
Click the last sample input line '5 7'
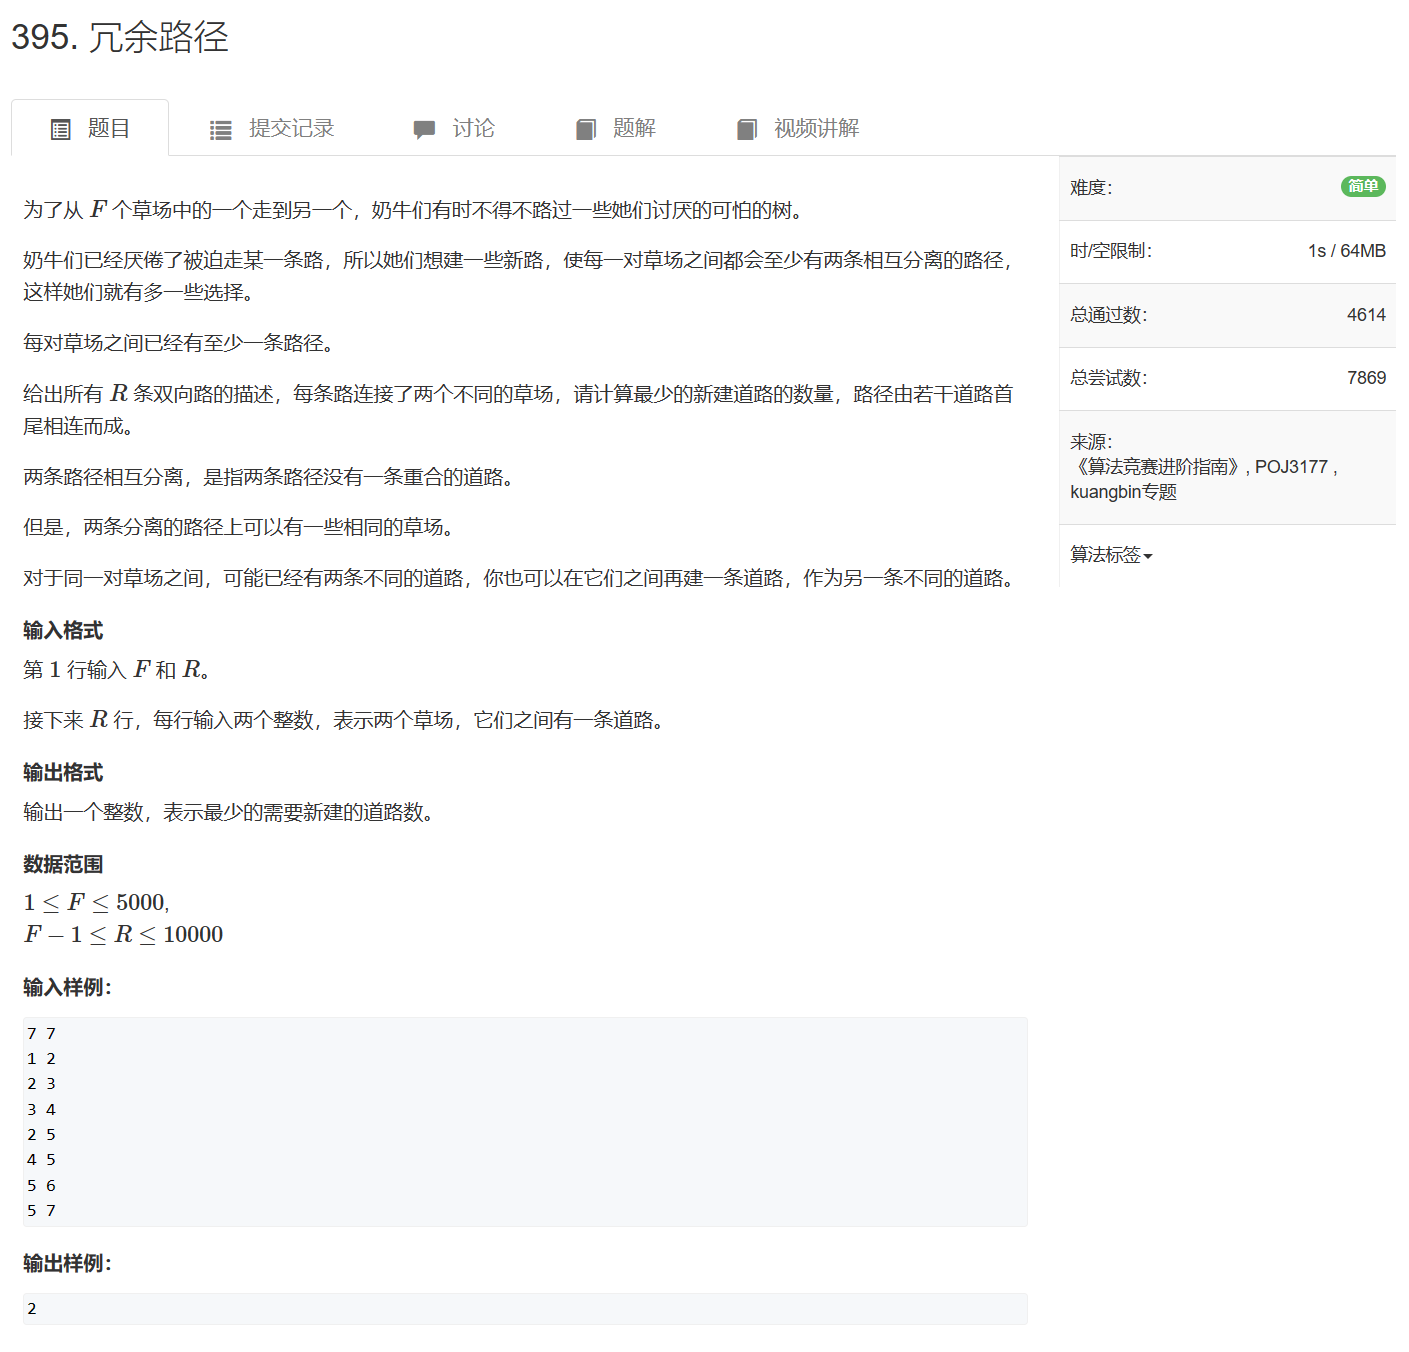coord(42,1210)
